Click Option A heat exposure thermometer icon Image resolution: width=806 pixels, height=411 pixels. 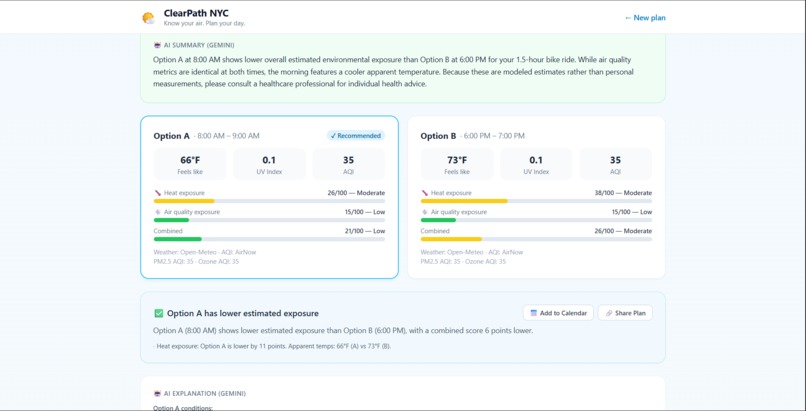click(158, 193)
